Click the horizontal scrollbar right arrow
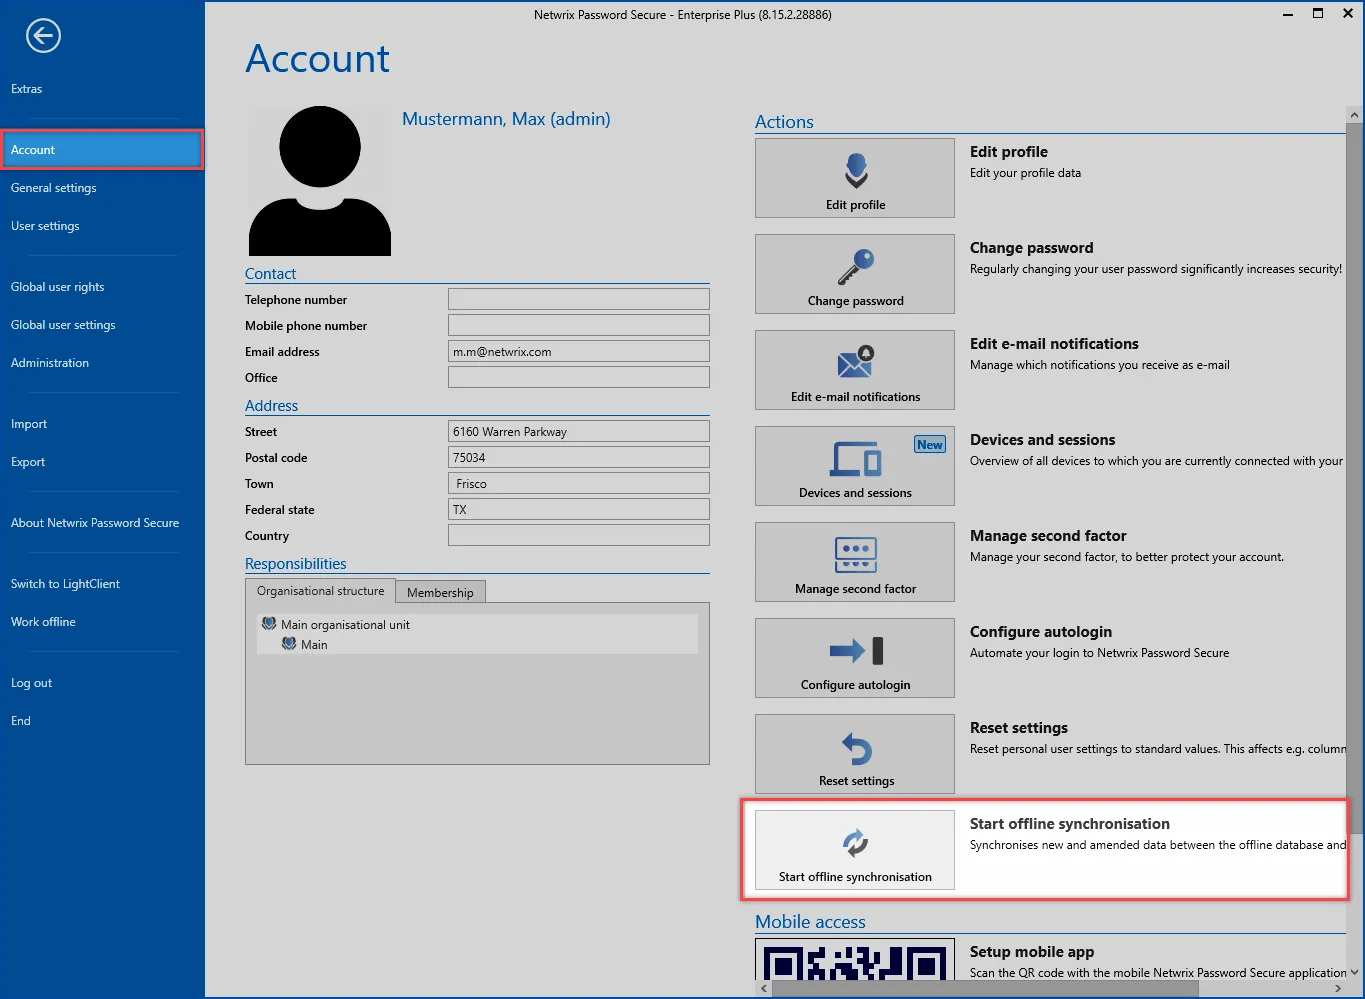 (x=1338, y=989)
